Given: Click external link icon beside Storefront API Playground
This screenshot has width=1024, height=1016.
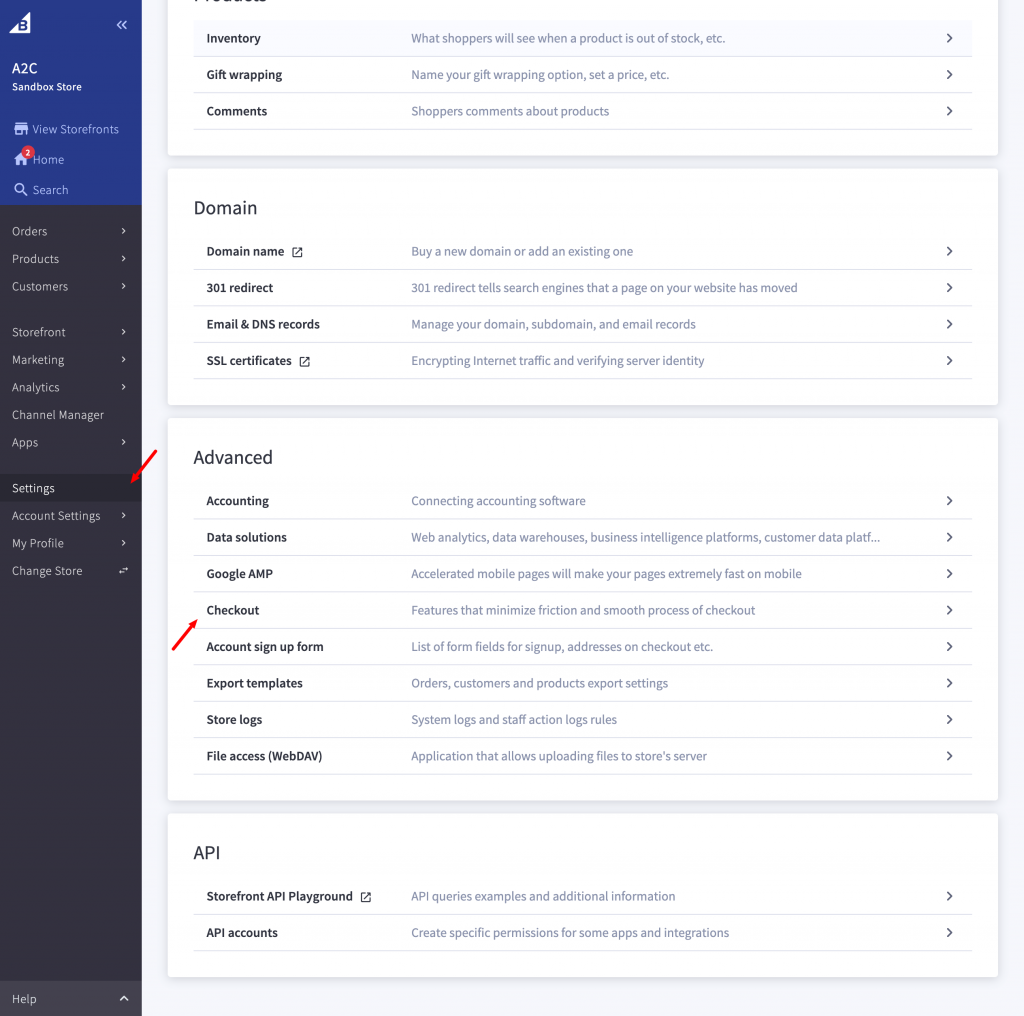Looking at the screenshot, I should [x=366, y=897].
